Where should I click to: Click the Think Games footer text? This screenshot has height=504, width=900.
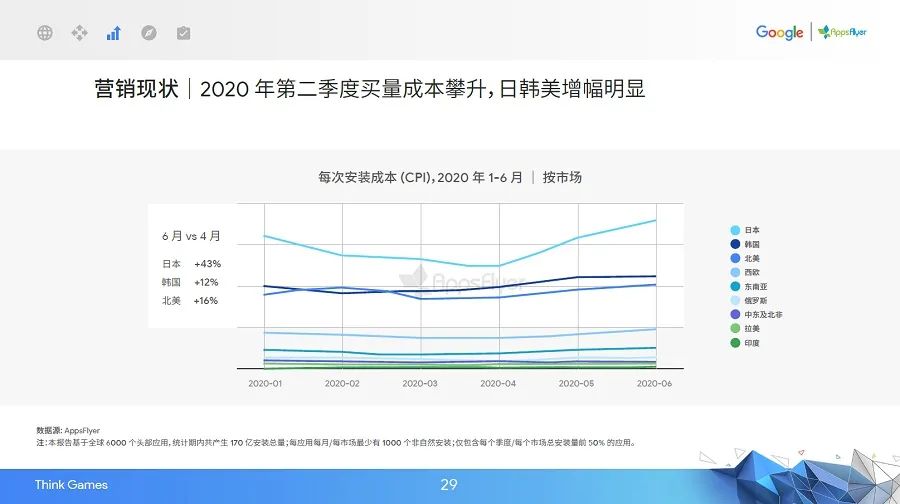click(x=71, y=485)
